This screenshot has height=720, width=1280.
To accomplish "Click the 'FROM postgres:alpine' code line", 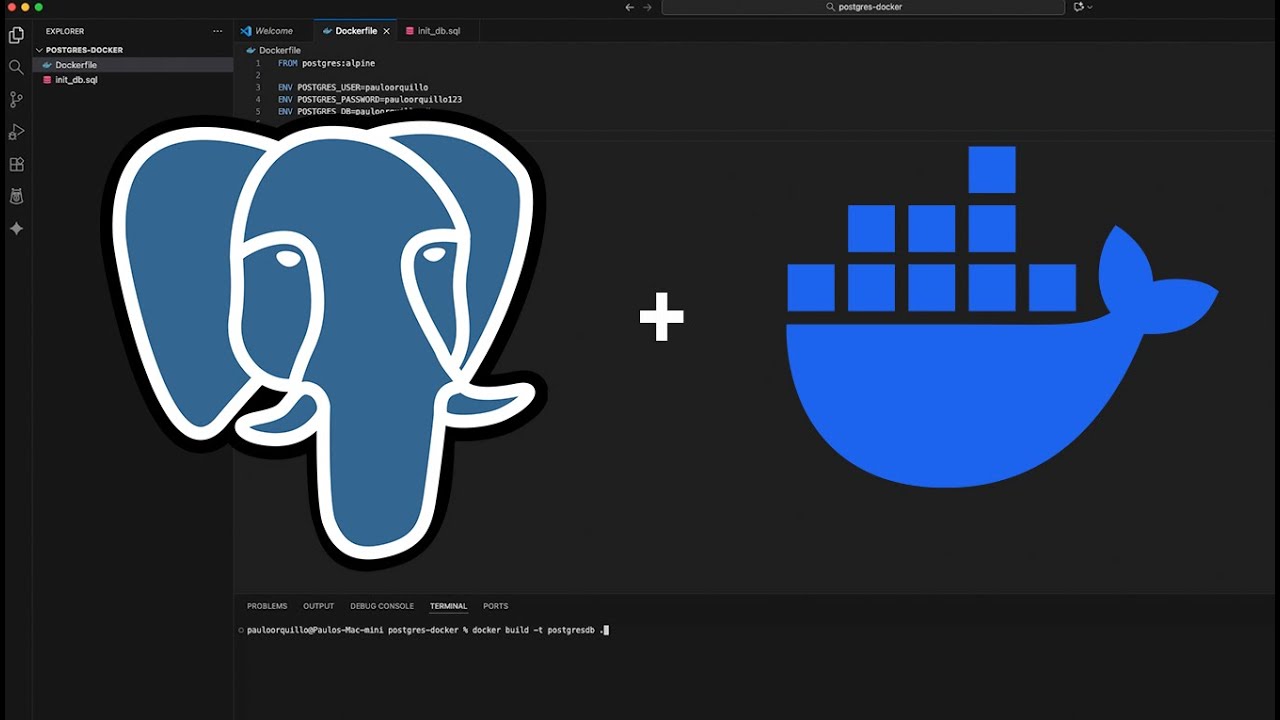I will 326,63.
